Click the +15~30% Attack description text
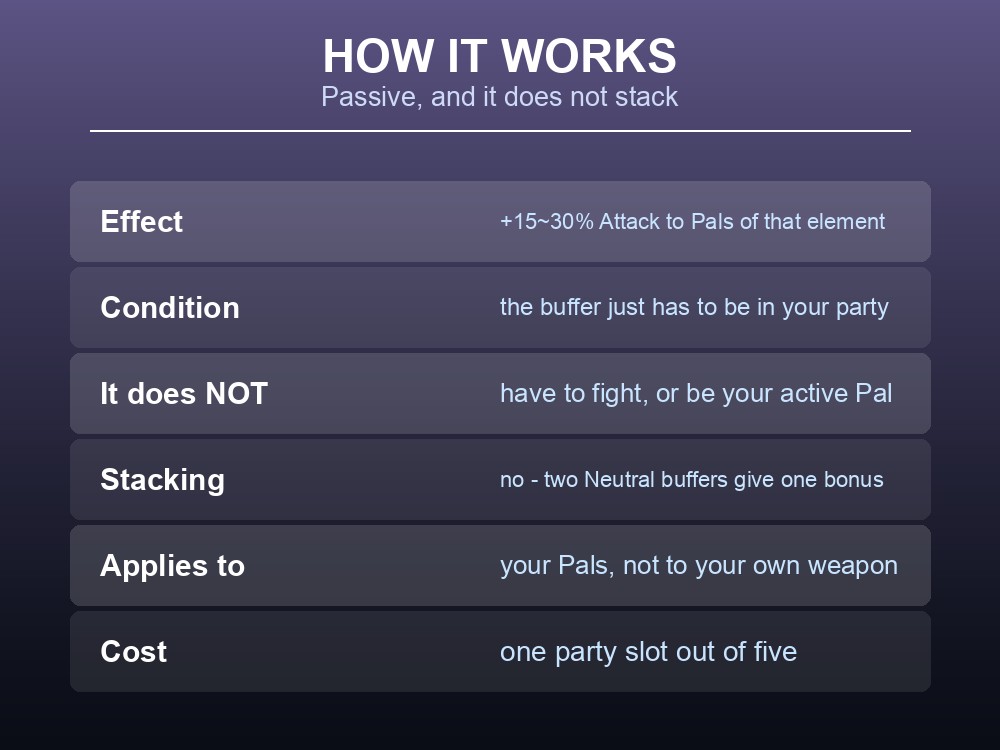This screenshot has height=750, width=1000. point(693,221)
